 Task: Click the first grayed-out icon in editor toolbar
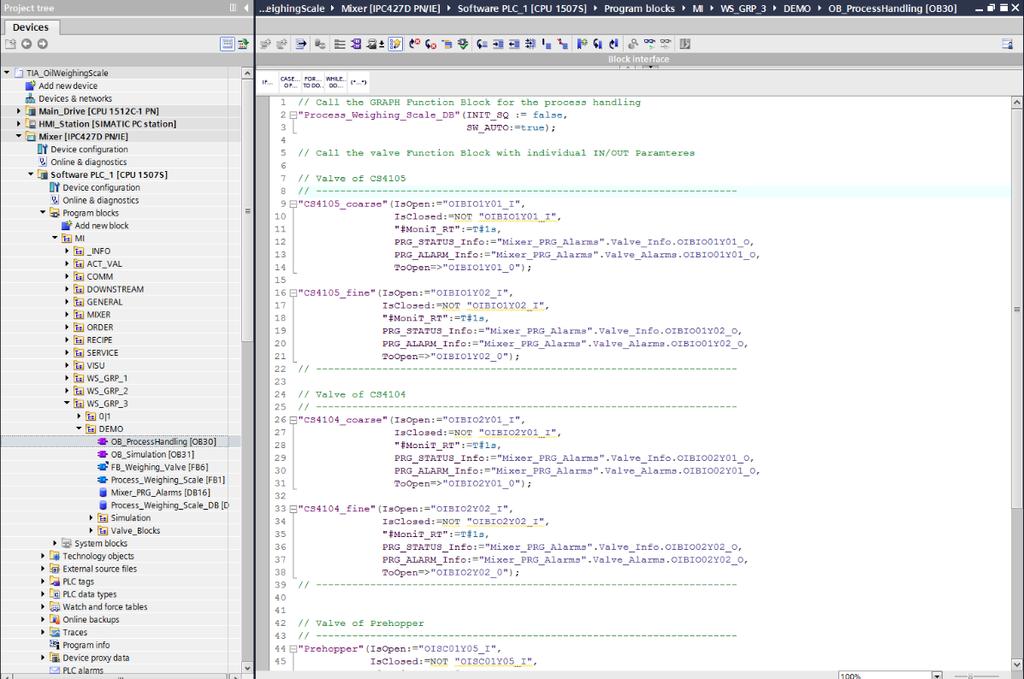pos(265,44)
